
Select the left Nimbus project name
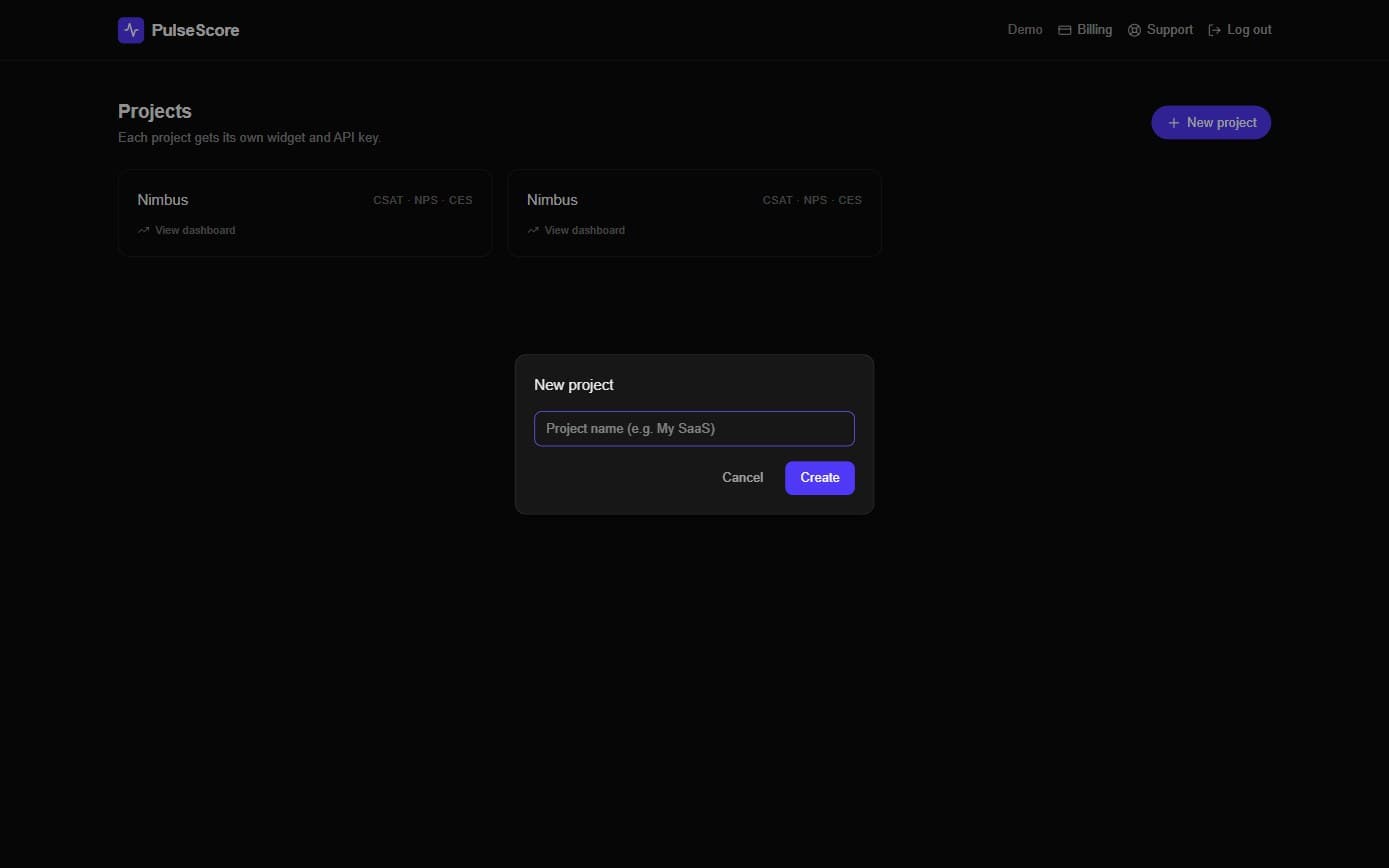pyautogui.click(x=163, y=200)
